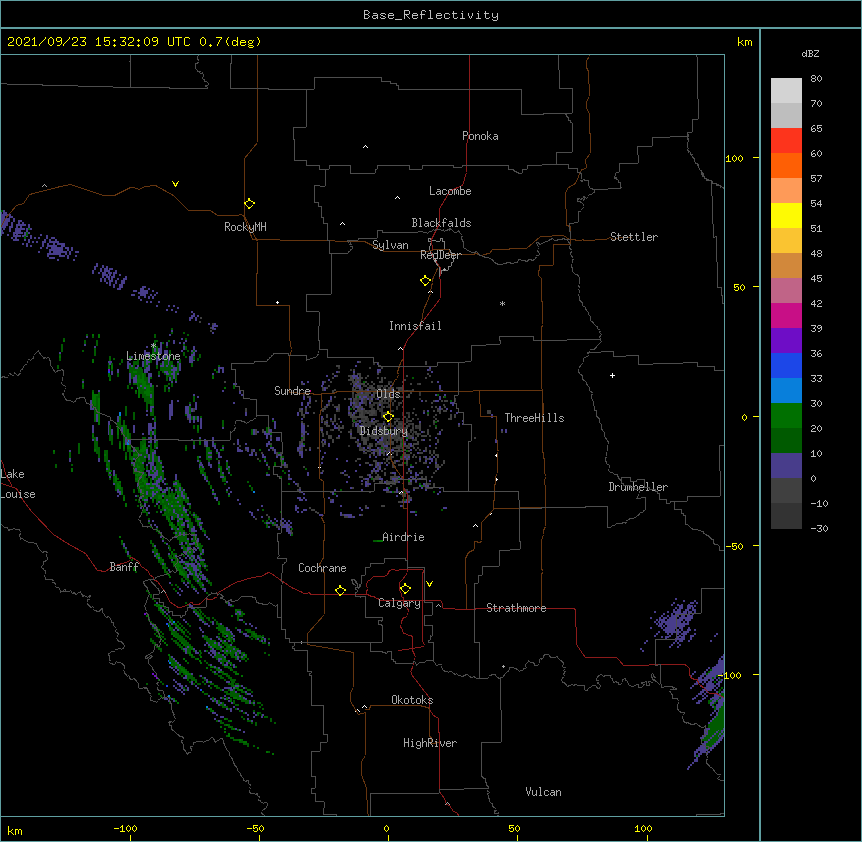862x842 pixels.
Task: Click the Banff label on the map
Action: [x=124, y=567]
